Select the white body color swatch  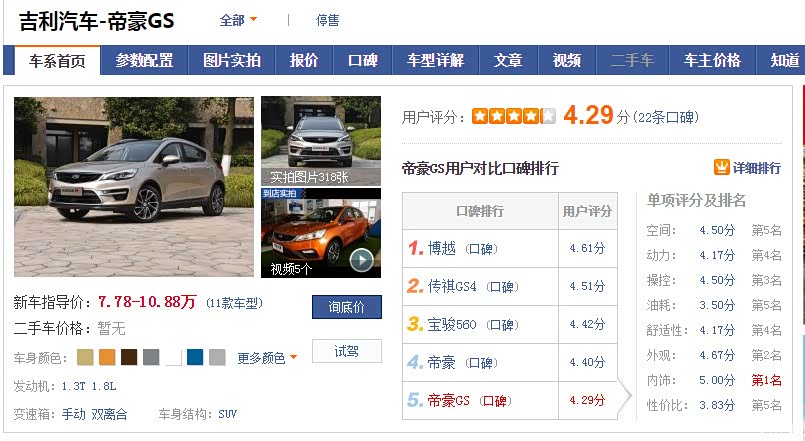[x=173, y=357]
